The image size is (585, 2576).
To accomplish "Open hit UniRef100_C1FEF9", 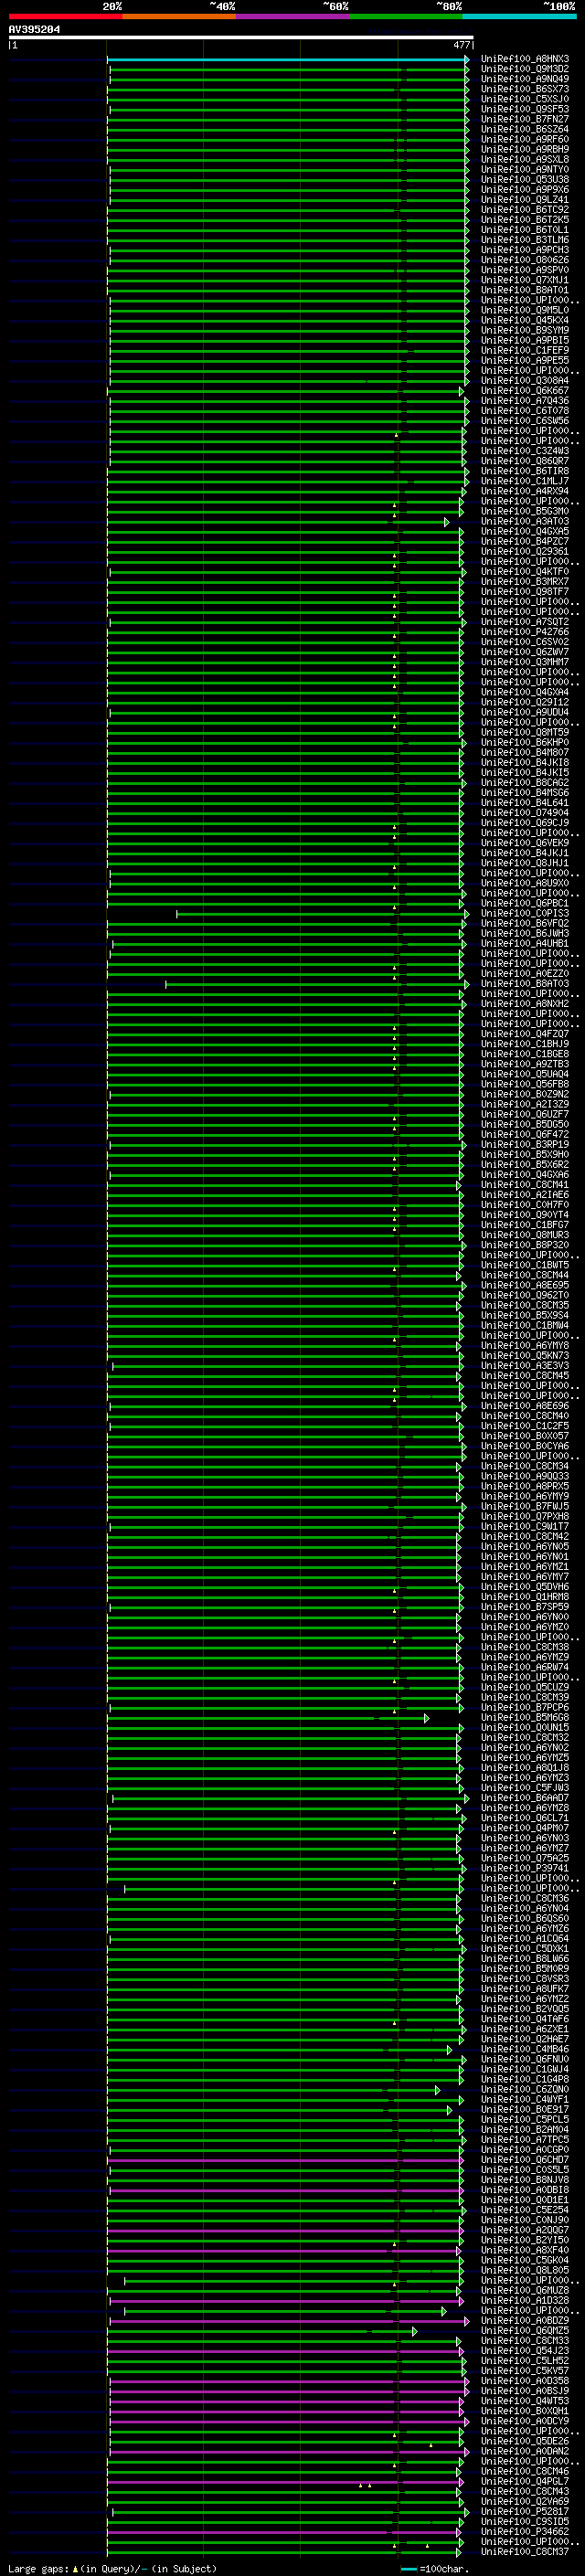I will point(525,350).
